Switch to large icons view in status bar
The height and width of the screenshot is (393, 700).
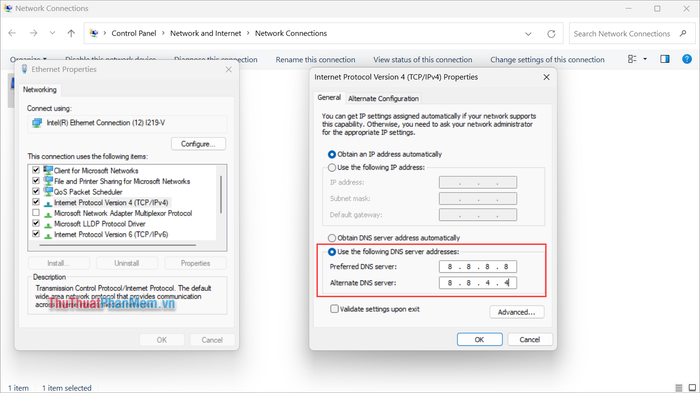[692, 388]
